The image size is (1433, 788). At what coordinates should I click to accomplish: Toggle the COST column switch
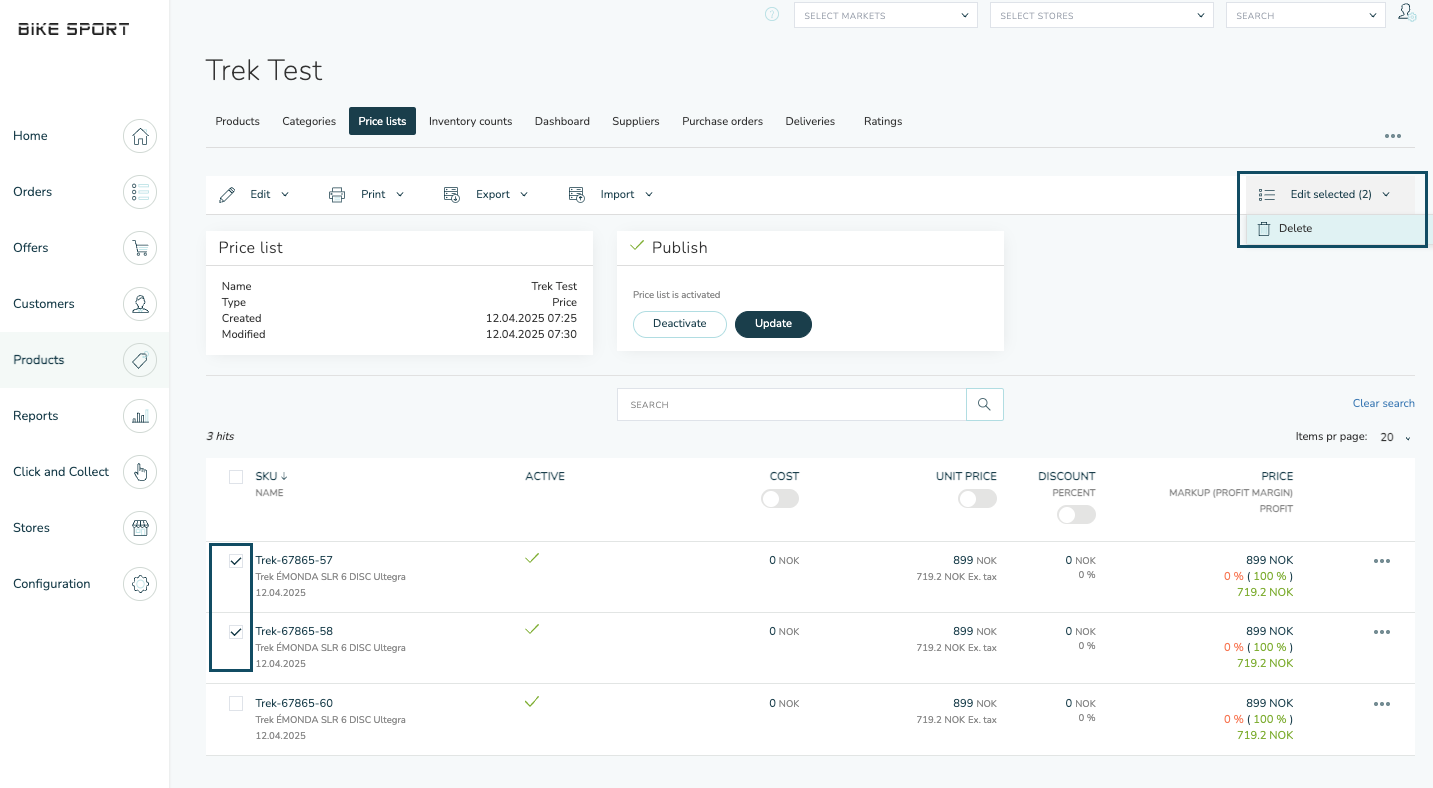tap(780, 498)
